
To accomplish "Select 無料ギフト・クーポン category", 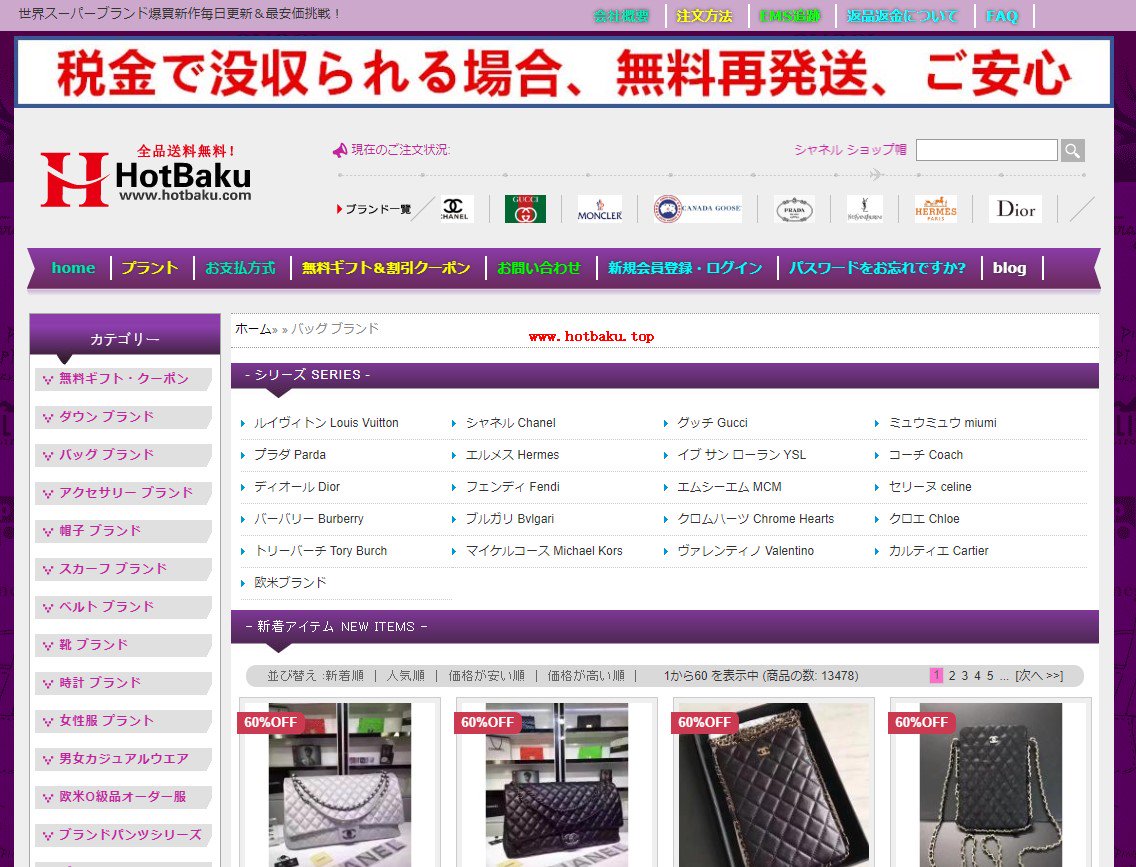I will tap(123, 379).
